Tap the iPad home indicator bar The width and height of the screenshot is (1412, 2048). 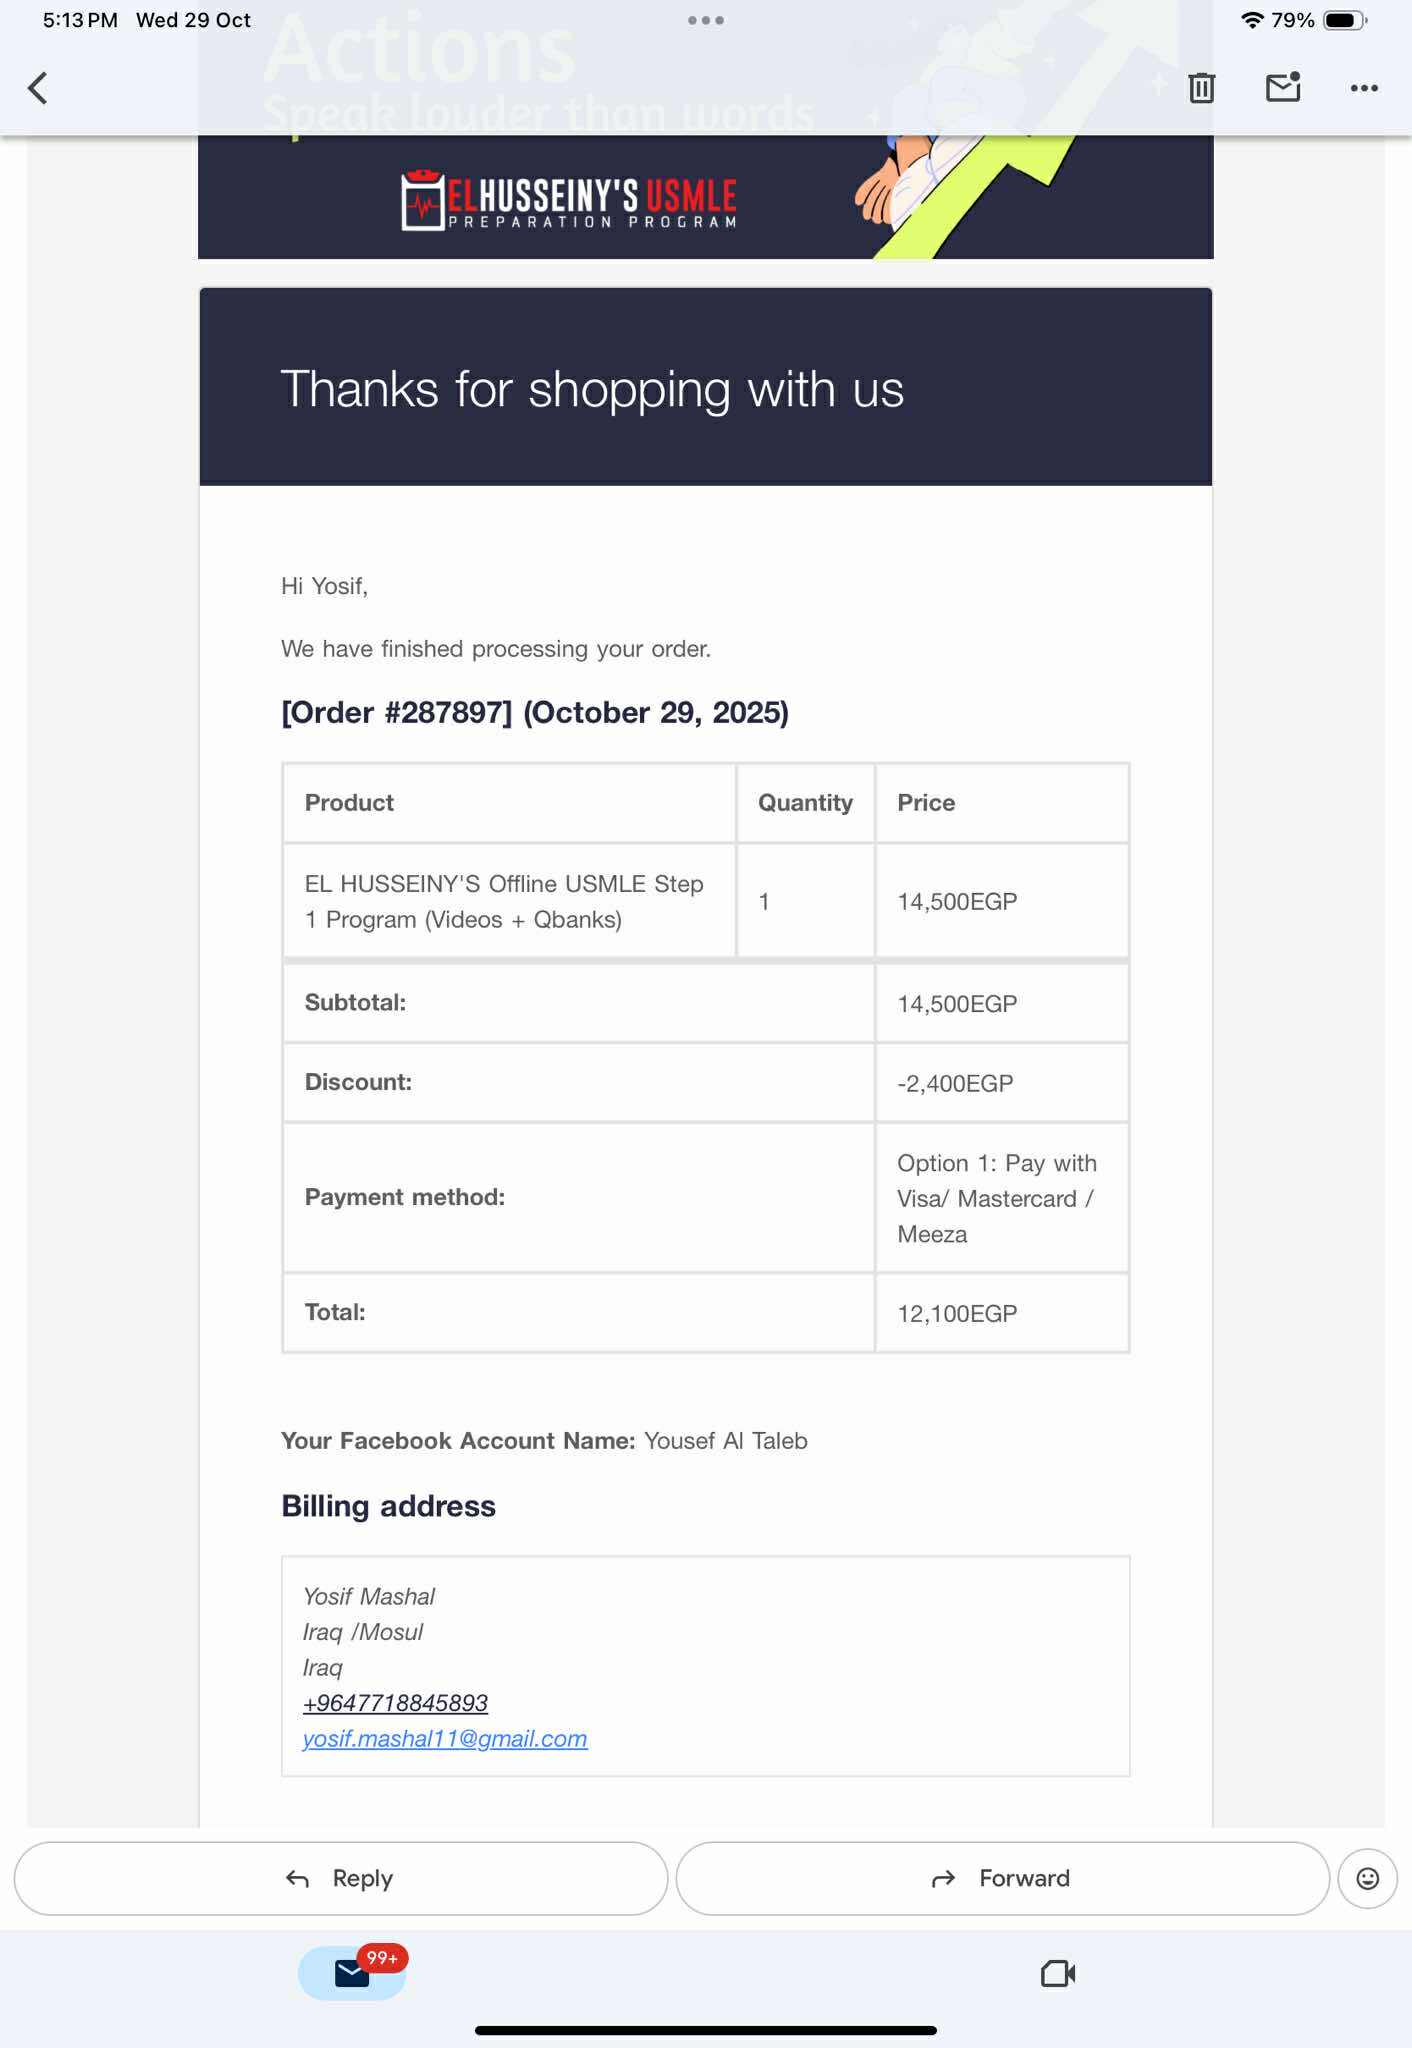[706, 2030]
